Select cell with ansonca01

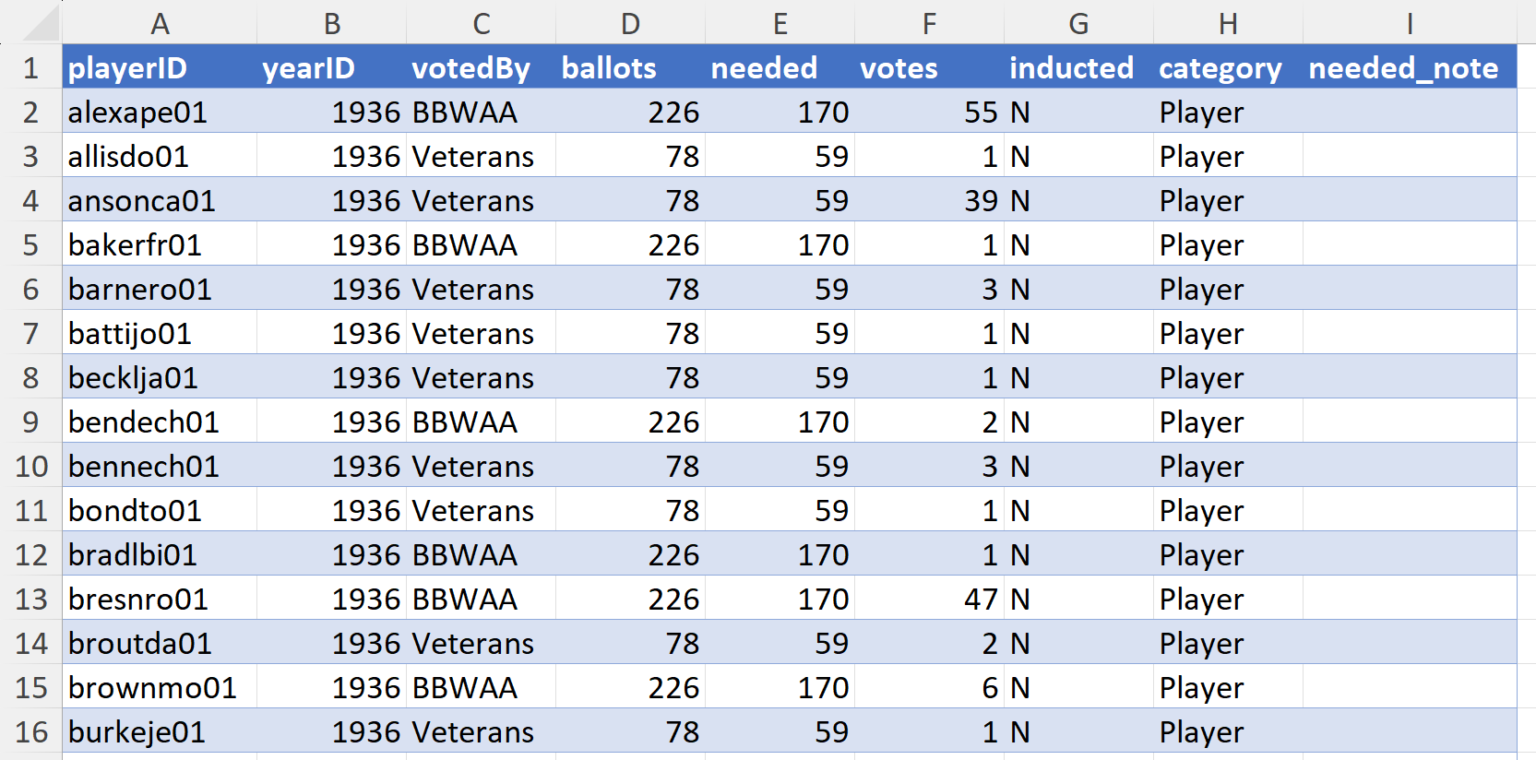click(x=159, y=201)
